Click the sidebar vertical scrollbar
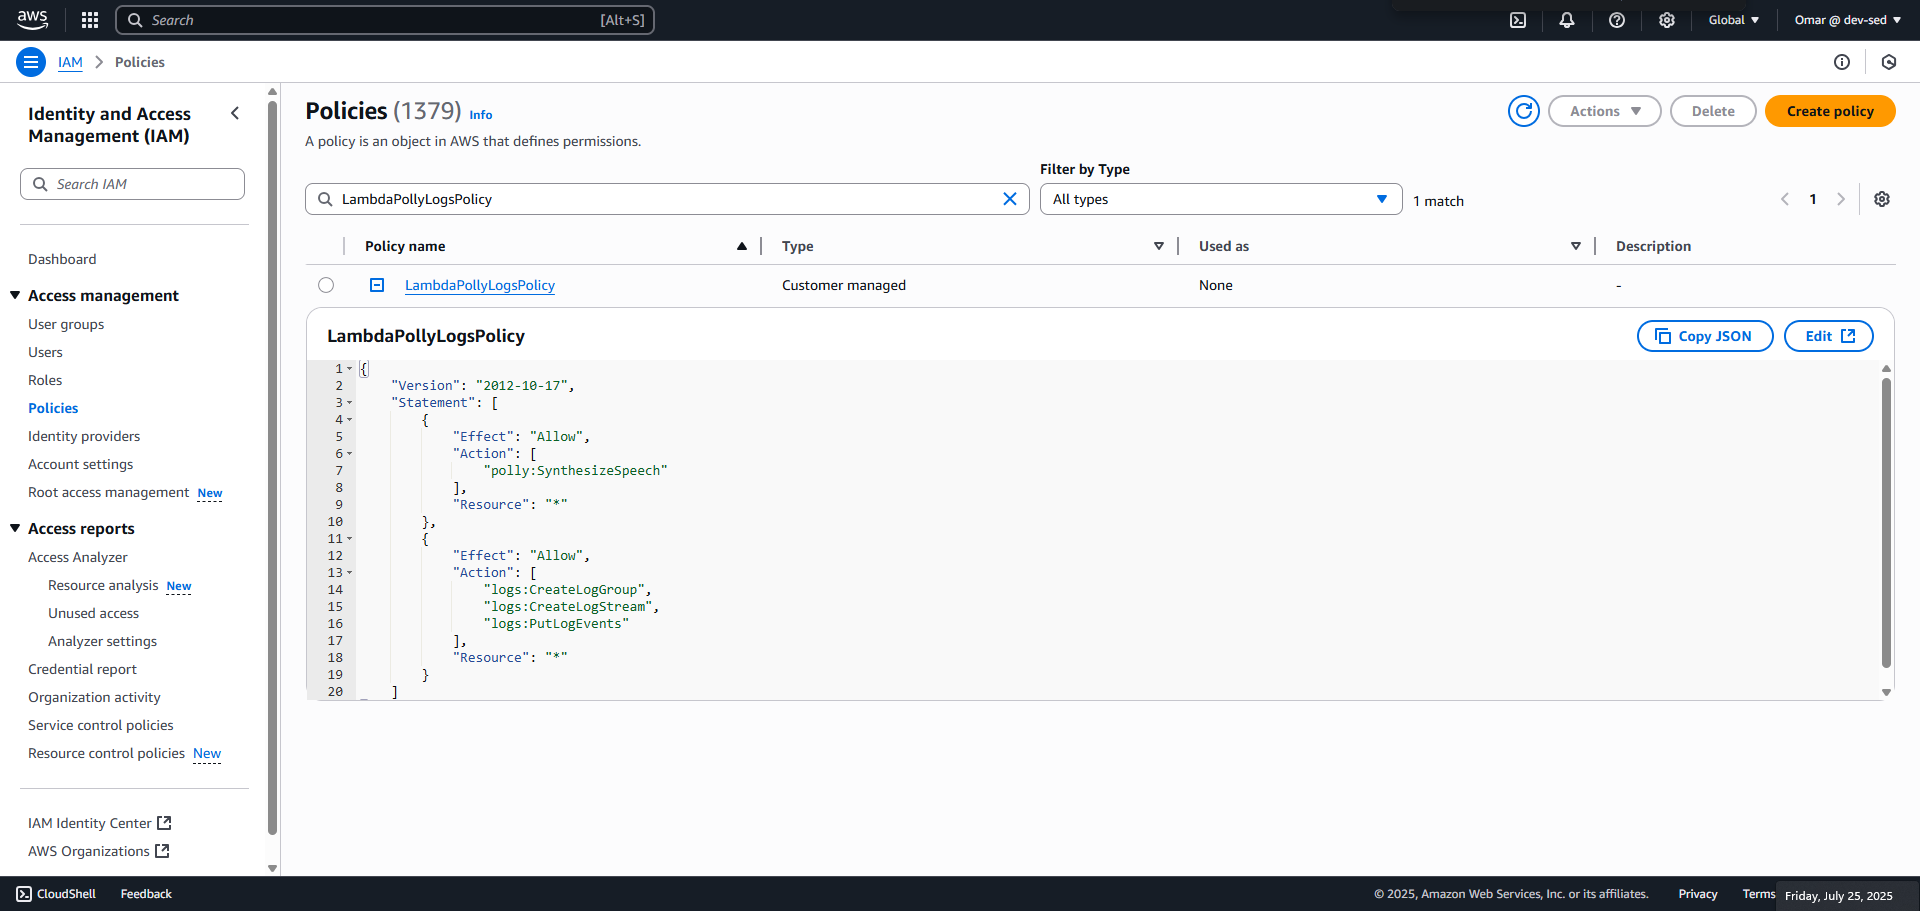Viewport: 1920px width, 911px height. pos(273,468)
